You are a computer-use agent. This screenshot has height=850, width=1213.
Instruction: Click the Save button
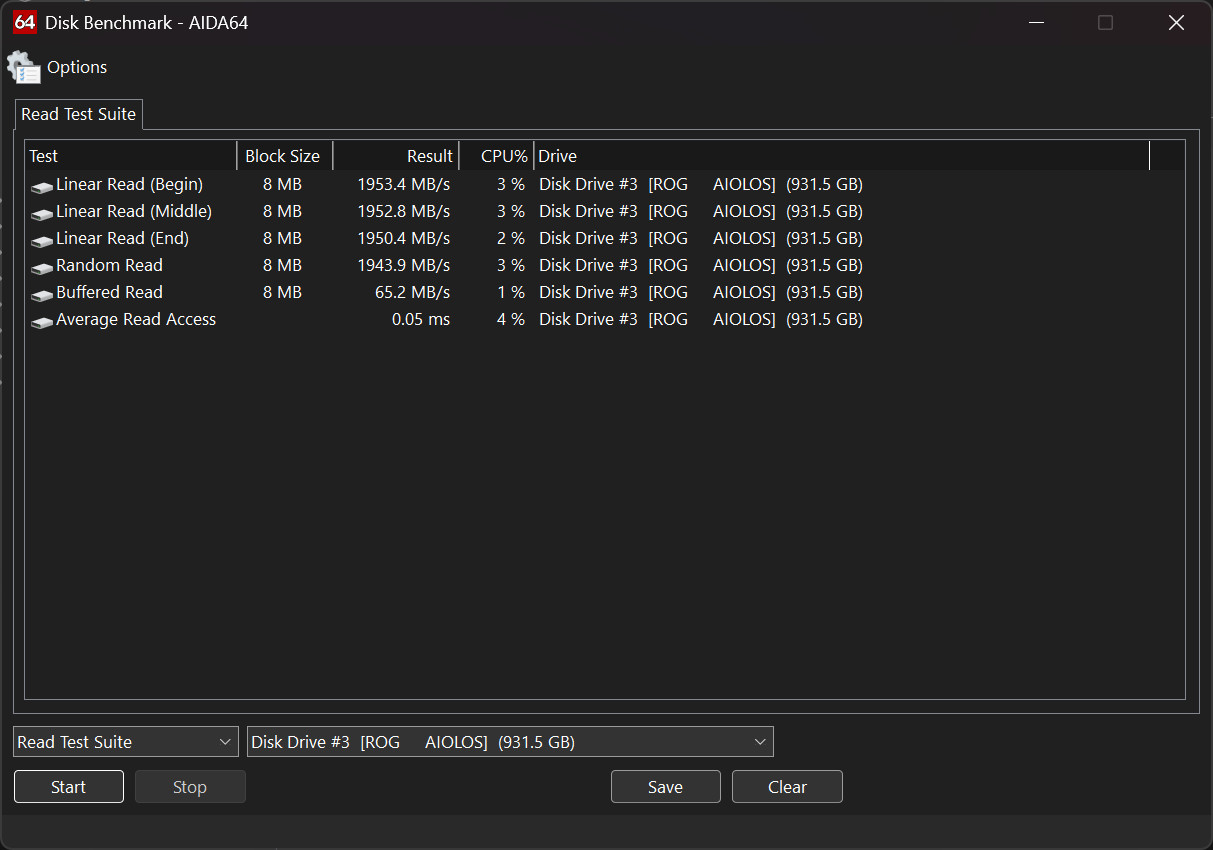pos(666,787)
